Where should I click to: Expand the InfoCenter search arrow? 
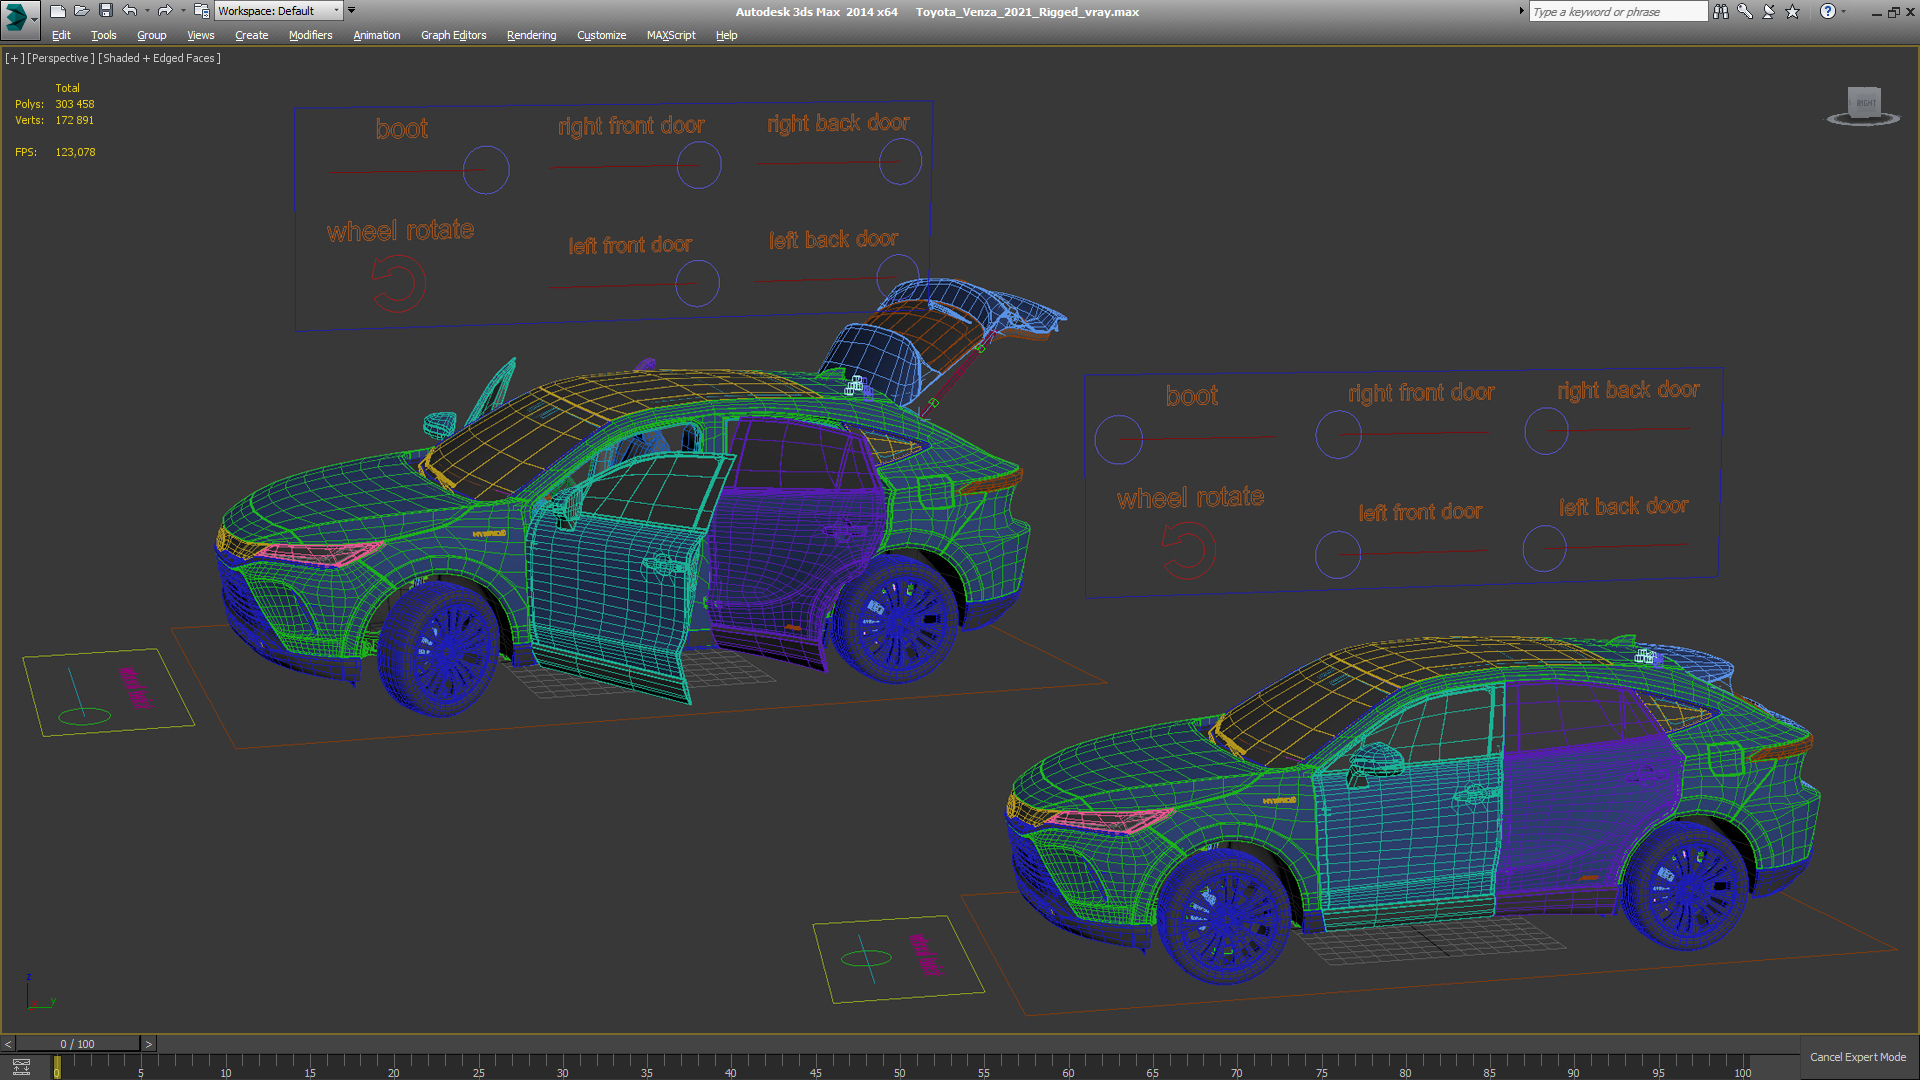pyautogui.click(x=1522, y=11)
